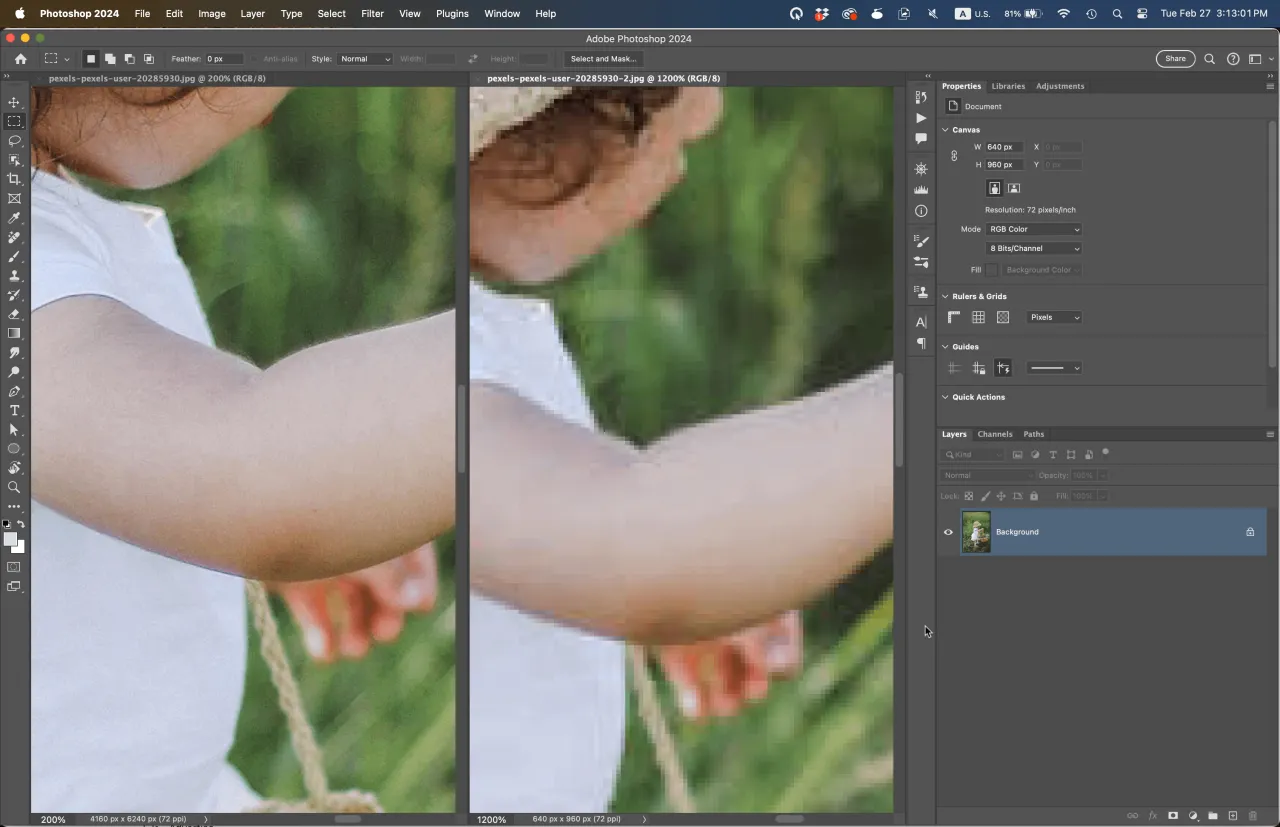Screen dimensions: 1280x827
Task: Select the Lasso tool
Action: 14,141
